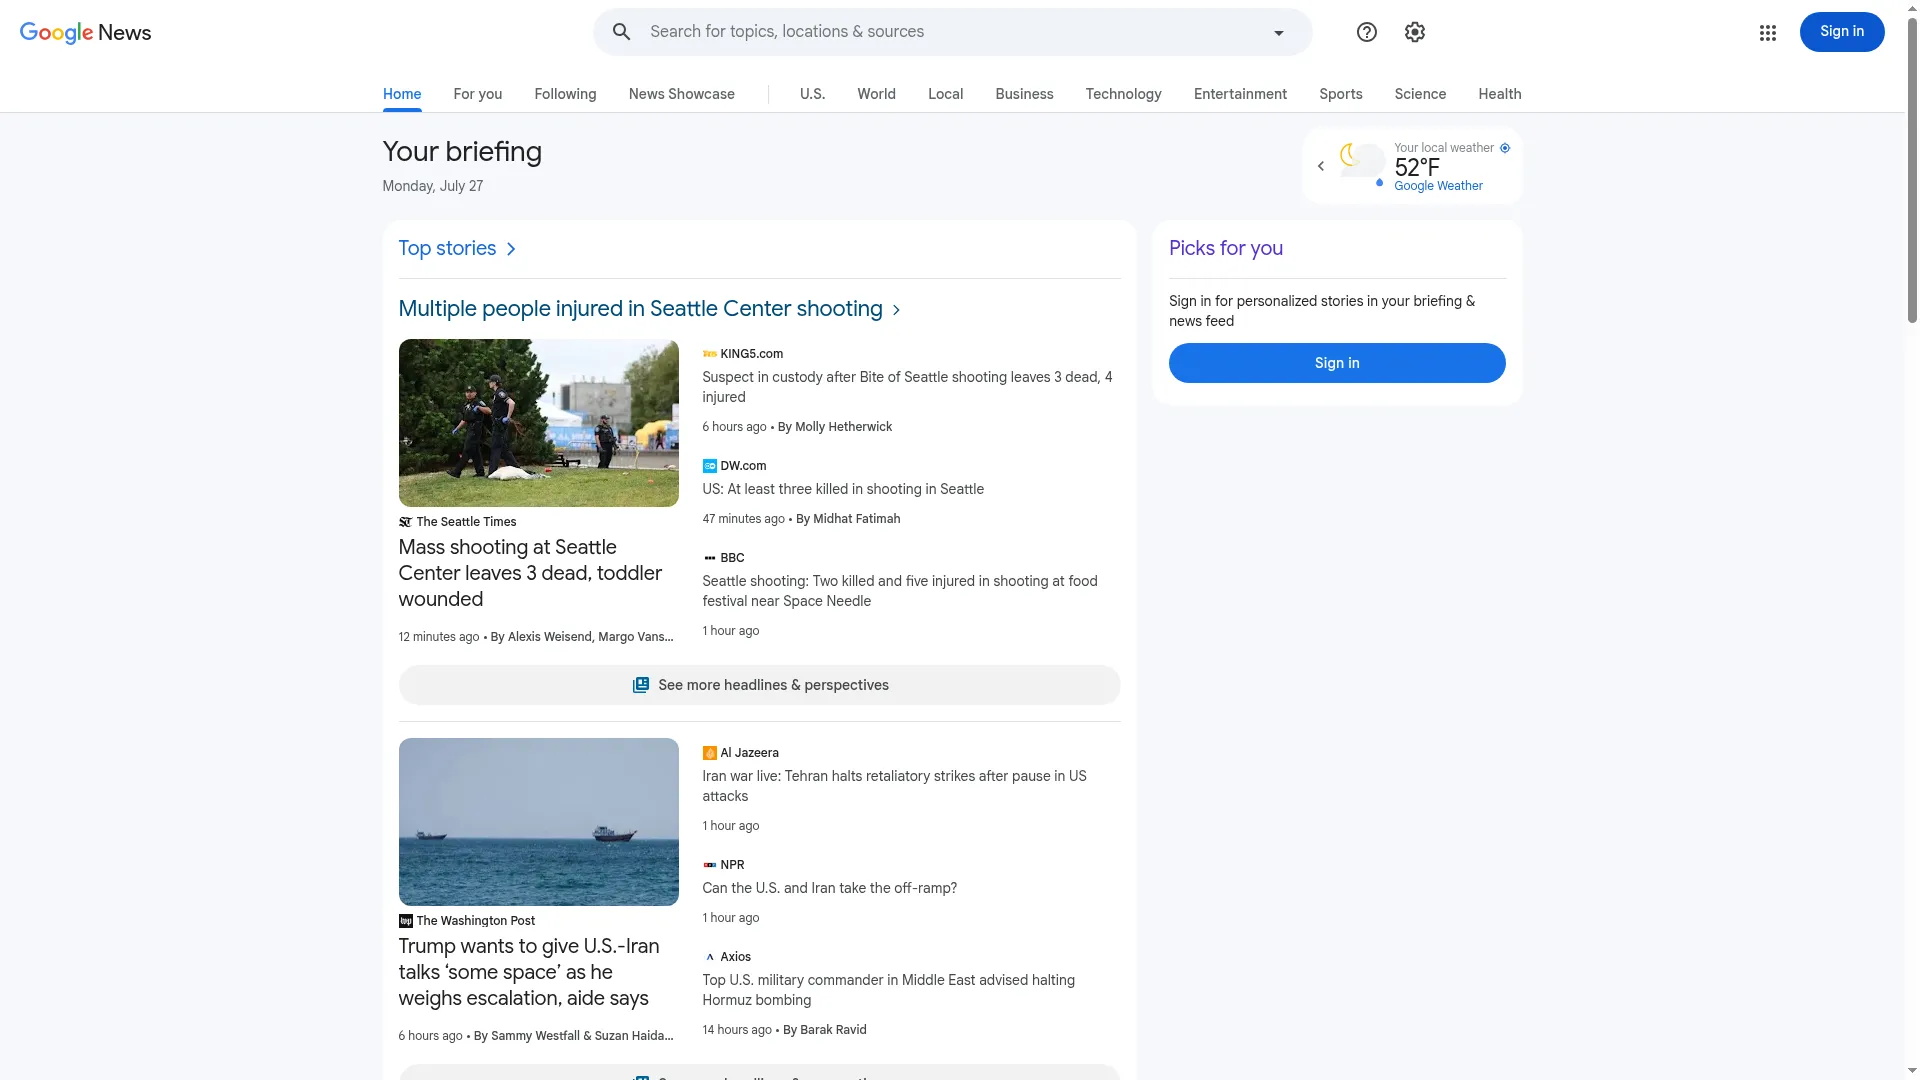Open the Help question mark icon
The height and width of the screenshot is (1080, 1920).
(x=1366, y=32)
